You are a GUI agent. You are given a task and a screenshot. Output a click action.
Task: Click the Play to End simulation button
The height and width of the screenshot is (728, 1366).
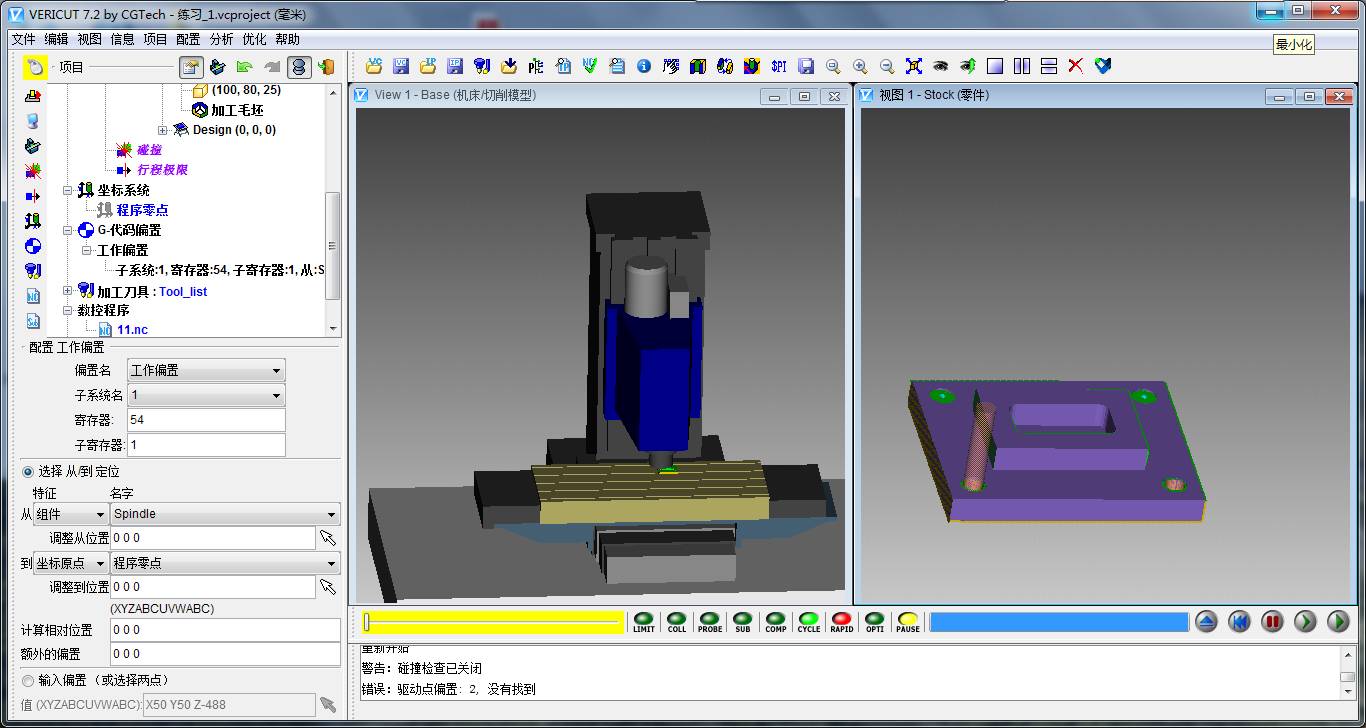click(x=1338, y=622)
